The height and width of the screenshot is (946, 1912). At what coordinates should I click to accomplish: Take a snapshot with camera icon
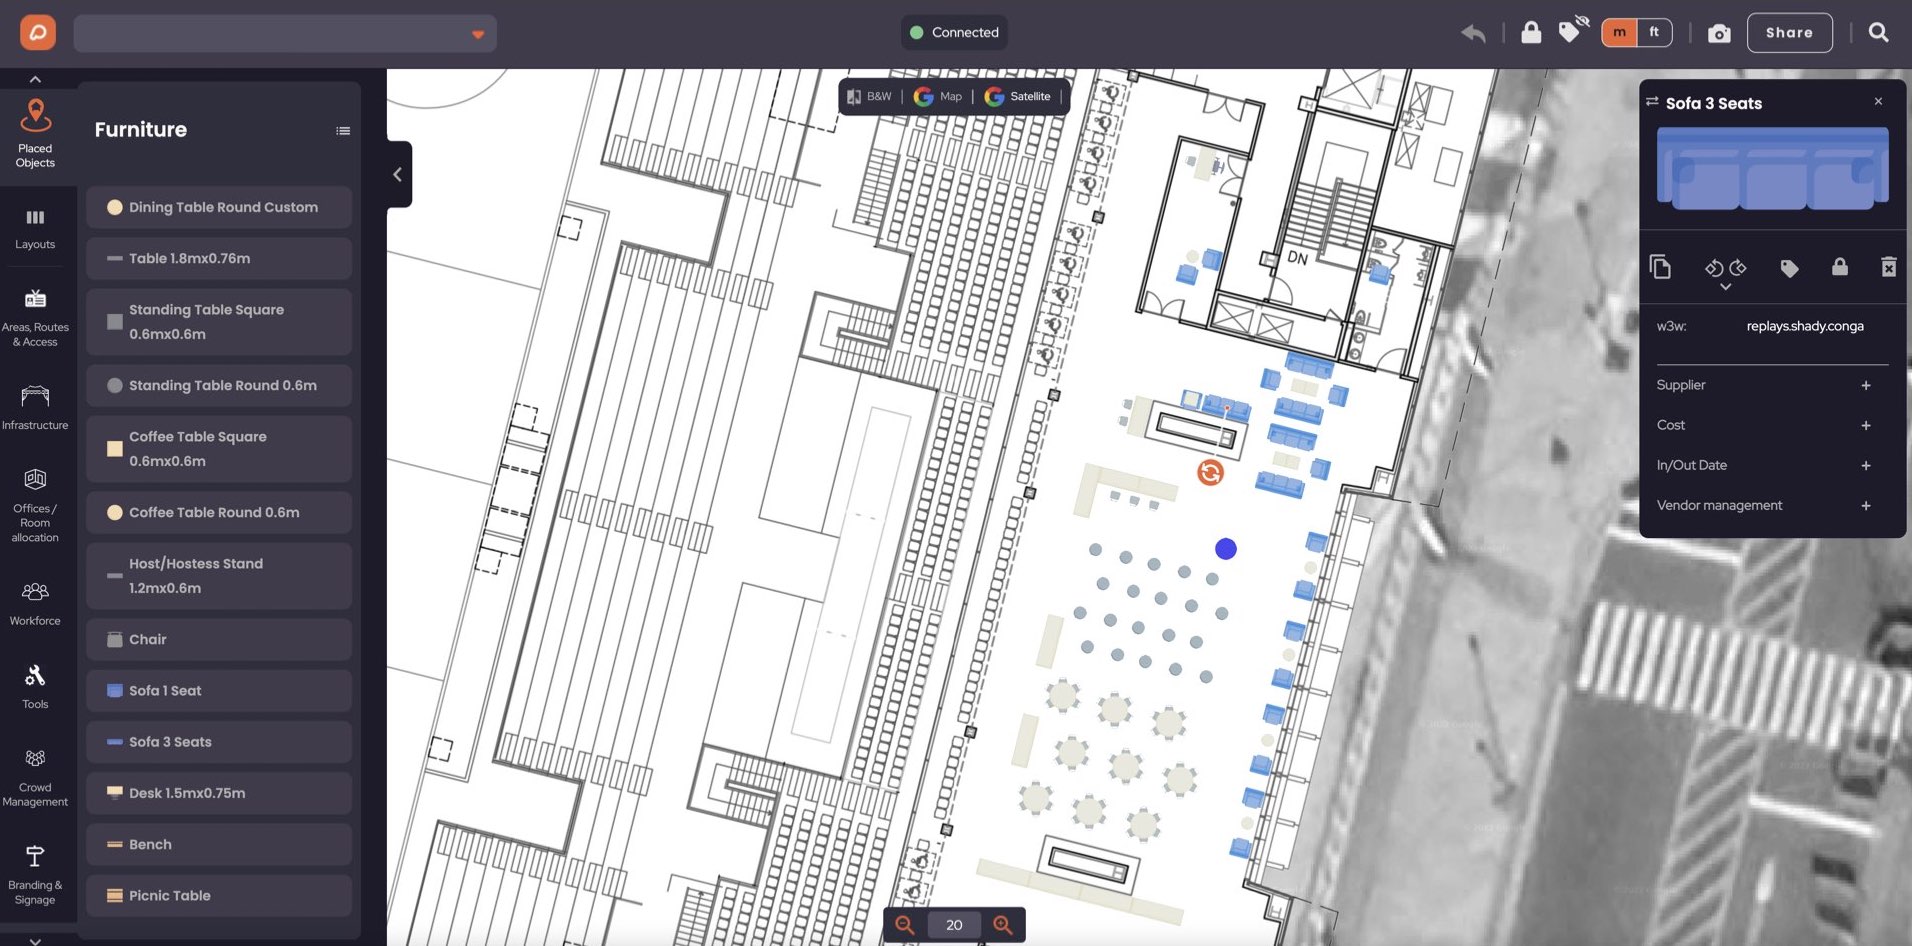pyautogui.click(x=1719, y=33)
